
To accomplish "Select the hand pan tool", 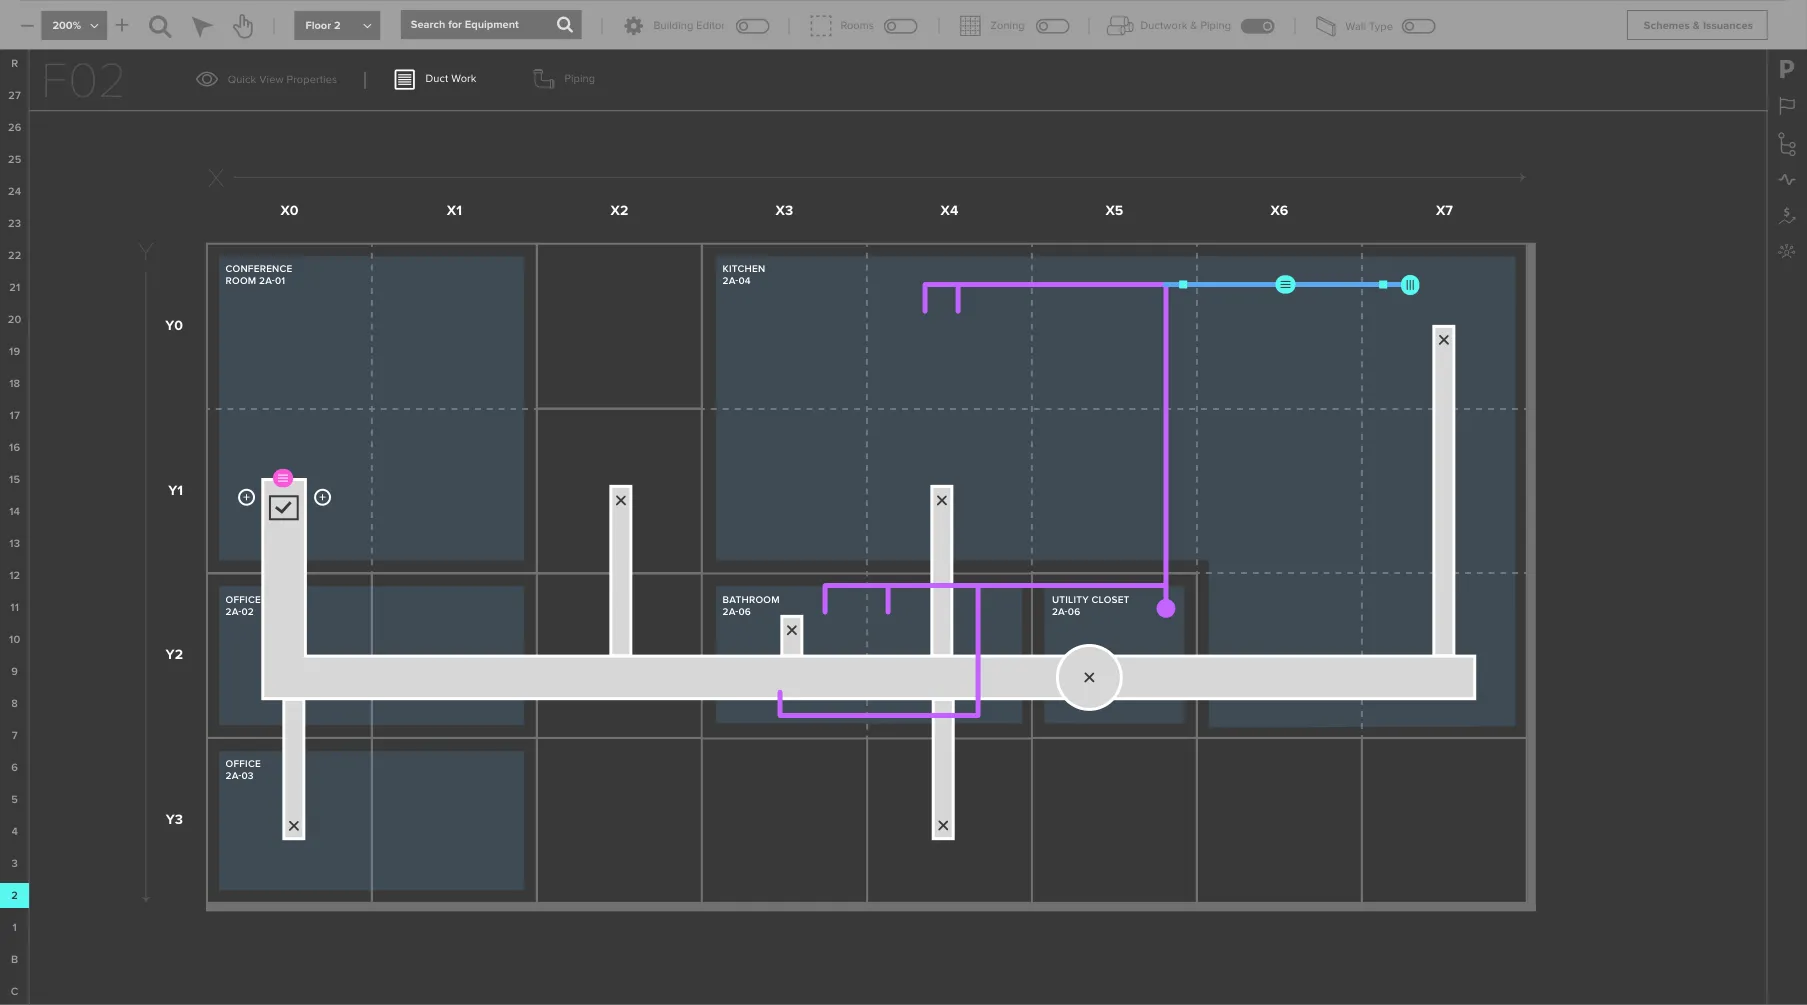I will click(x=243, y=26).
